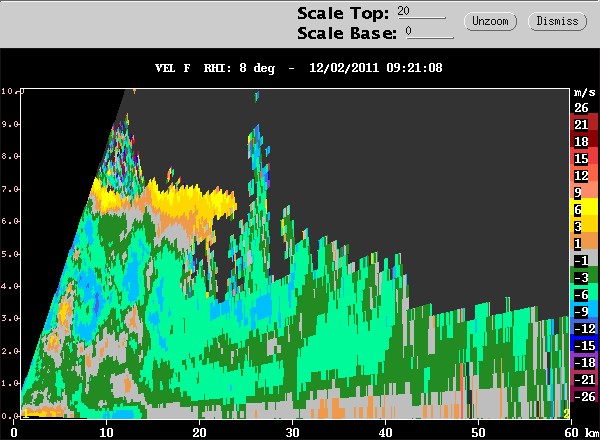The height and width of the screenshot is (440, 600).
Task: Click the 'Scale Top:' label
Action: 343,13
